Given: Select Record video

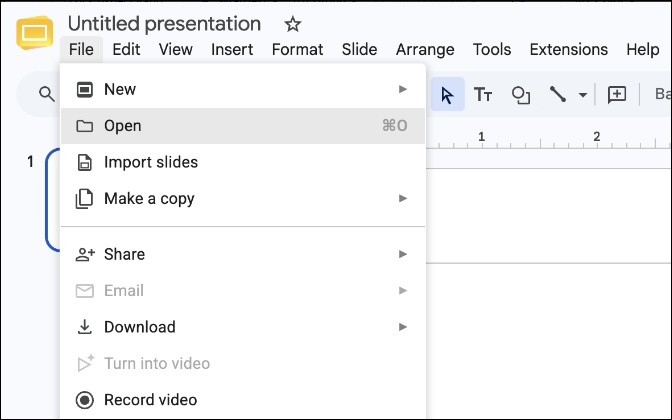Looking at the screenshot, I should 243,400.
